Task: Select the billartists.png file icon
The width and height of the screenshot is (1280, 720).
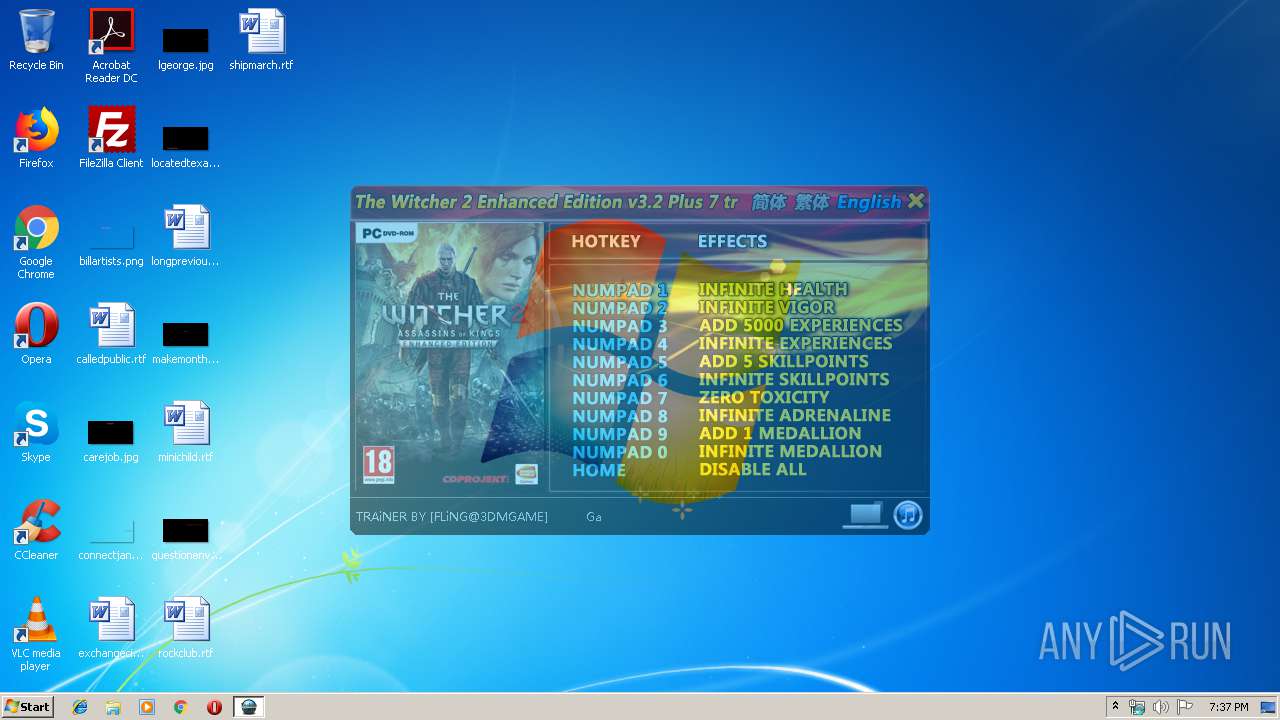Action: 111,244
